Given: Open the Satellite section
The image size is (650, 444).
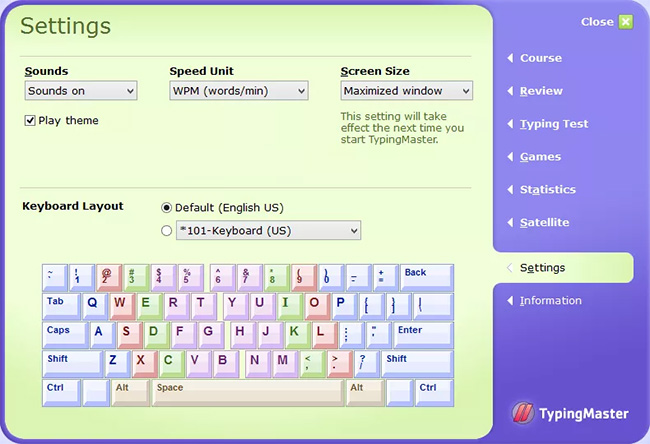Looking at the screenshot, I should pyautogui.click(x=544, y=222).
